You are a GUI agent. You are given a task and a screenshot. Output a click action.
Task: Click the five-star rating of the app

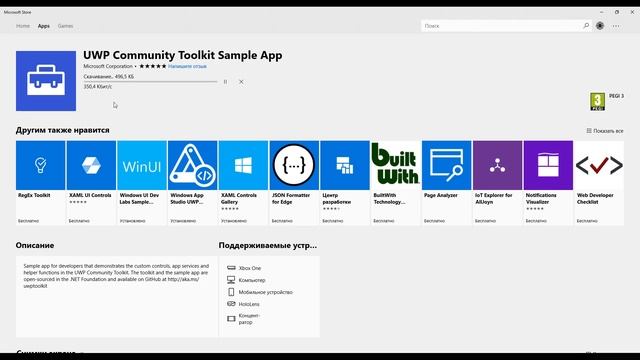pos(153,66)
